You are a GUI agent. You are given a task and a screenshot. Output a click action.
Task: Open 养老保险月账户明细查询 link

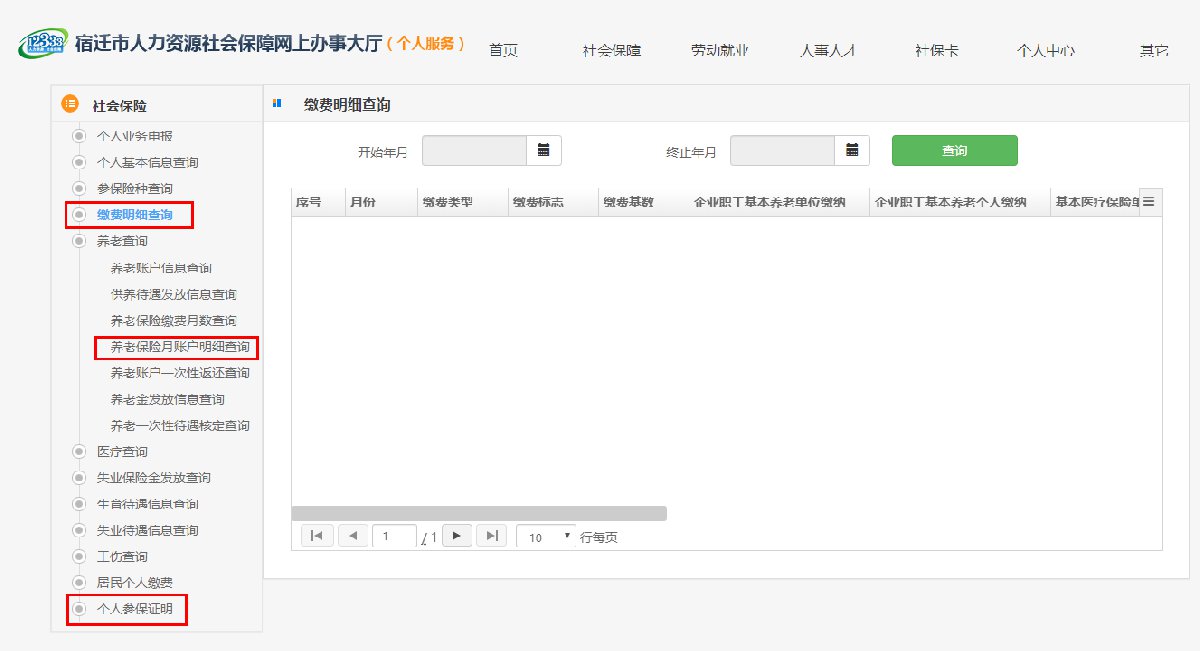tap(180, 347)
